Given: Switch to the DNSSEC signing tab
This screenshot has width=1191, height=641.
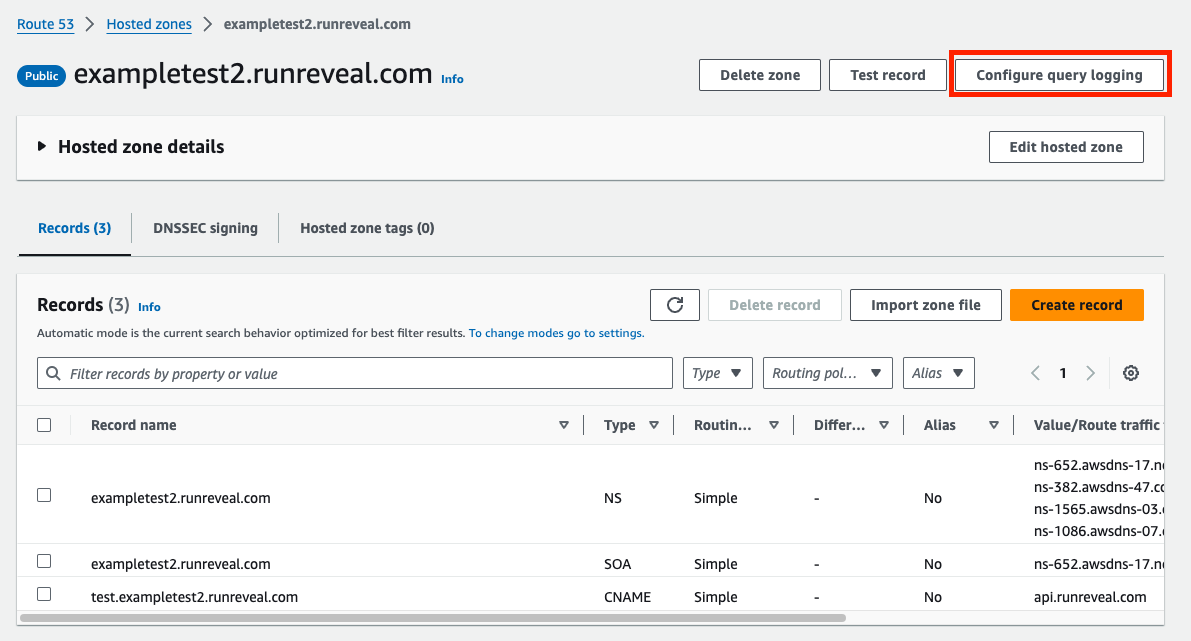Looking at the screenshot, I should pyautogui.click(x=205, y=228).
